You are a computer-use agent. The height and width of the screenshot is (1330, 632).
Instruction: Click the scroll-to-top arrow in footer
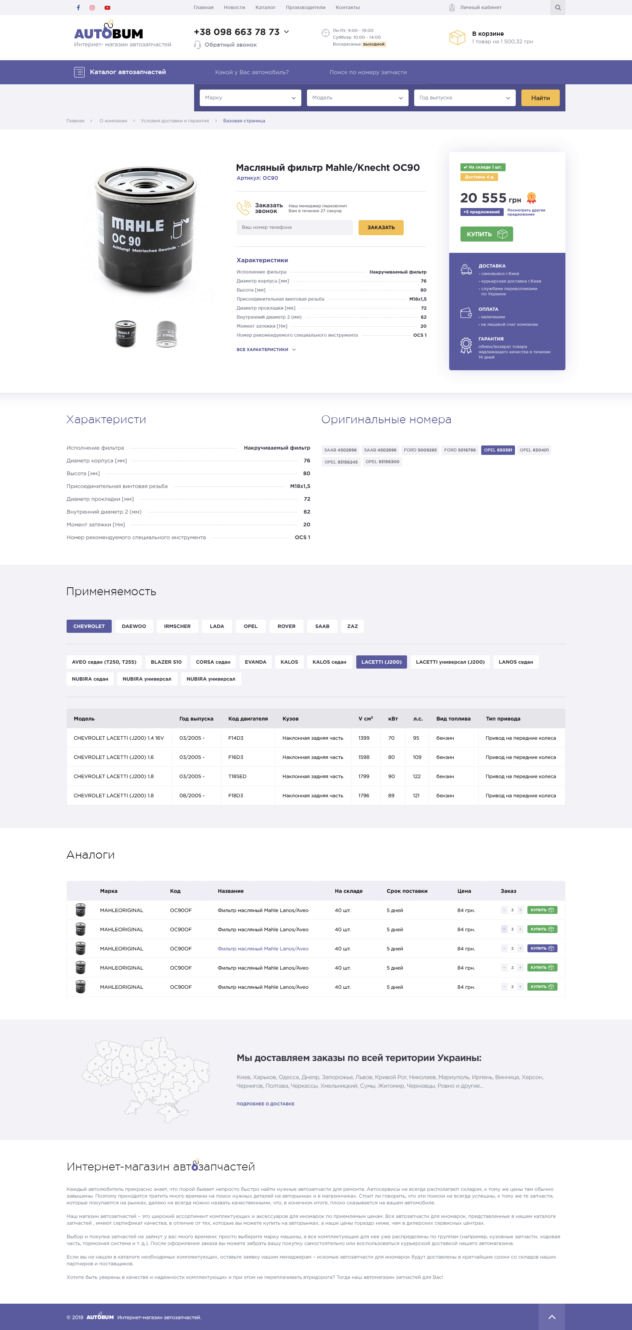pos(551,1317)
